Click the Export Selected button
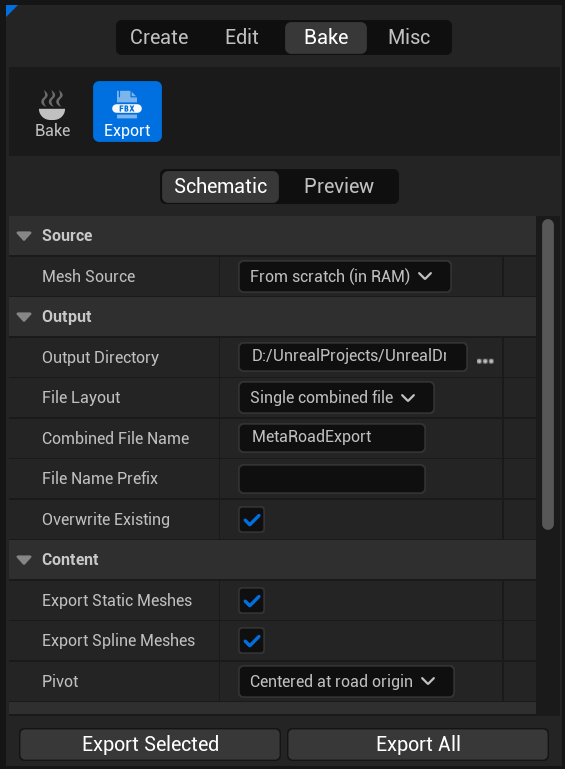Image resolution: width=565 pixels, height=769 pixels. [150, 744]
